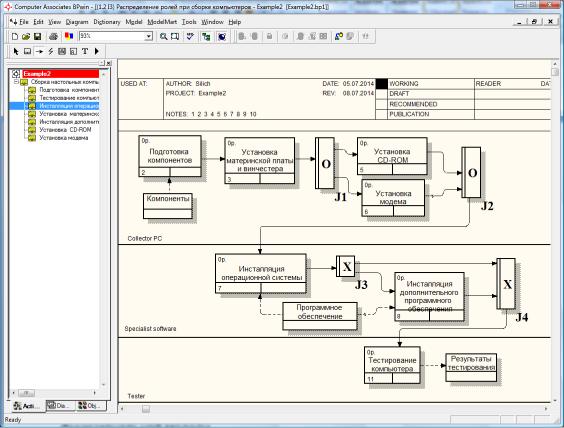The height and width of the screenshot is (428, 564).
Task: Switch to the Objects explorer tab
Action: coord(91,406)
